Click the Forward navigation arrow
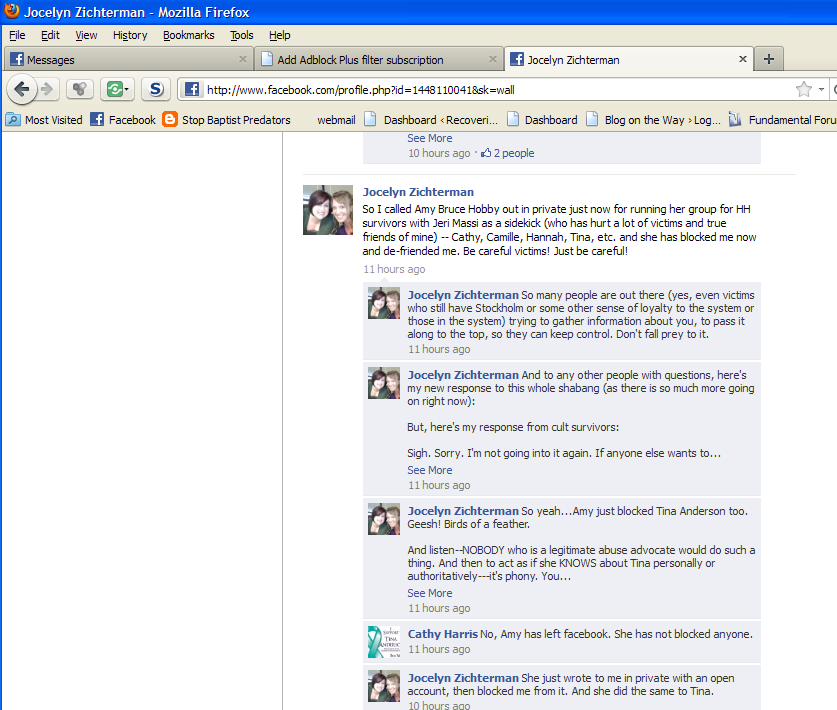This screenshot has height=710, width=837. [x=48, y=89]
